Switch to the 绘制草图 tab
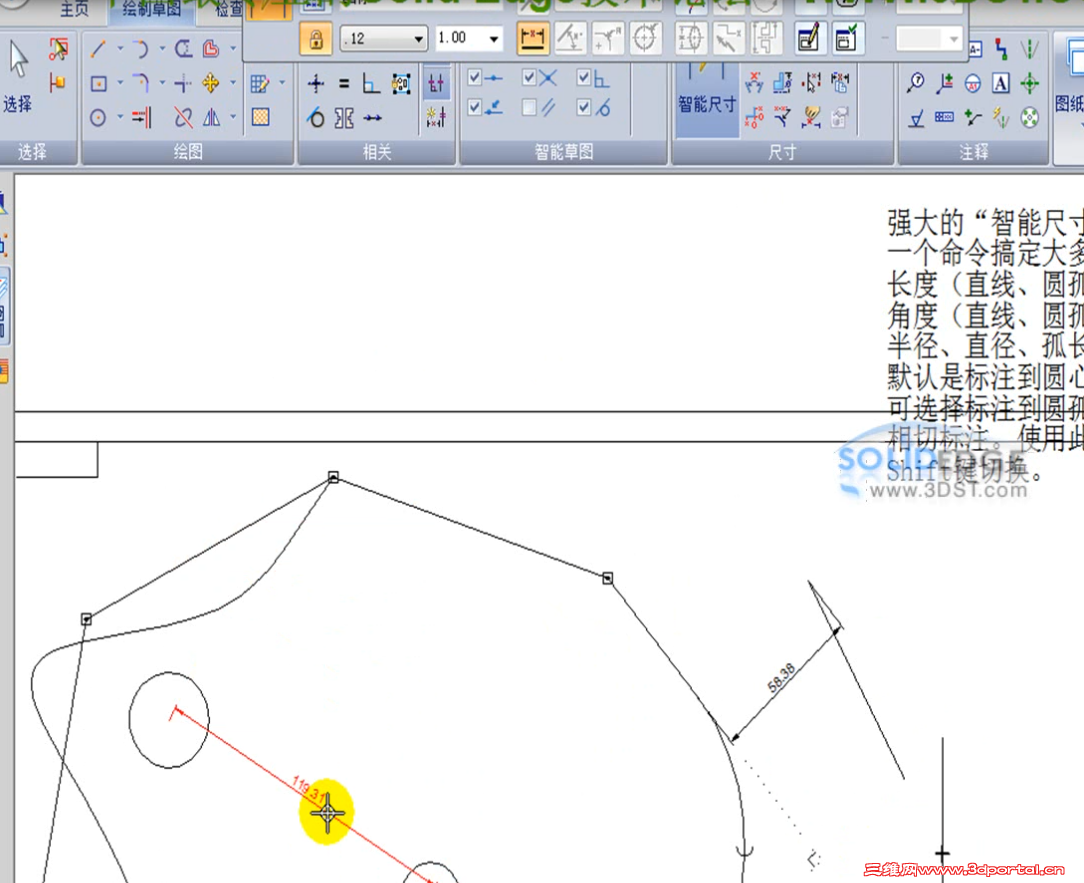This screenshot has width=1084, height=883. click(151, 10)
